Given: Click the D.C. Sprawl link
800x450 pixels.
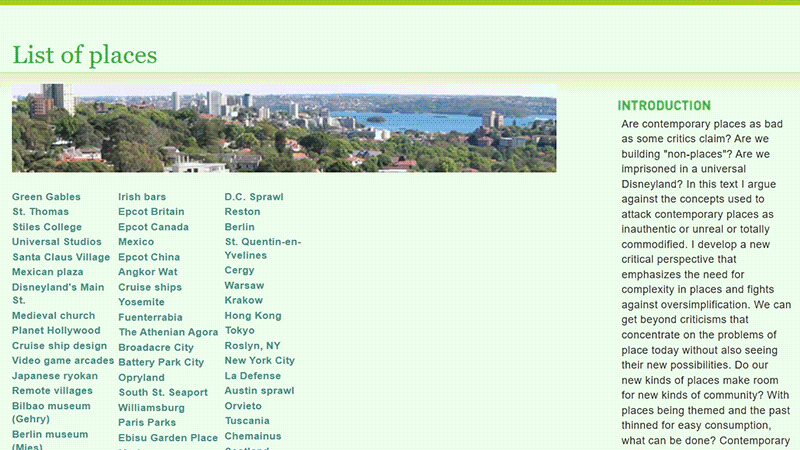Looking at the screenshot, I should pos(254,197).
